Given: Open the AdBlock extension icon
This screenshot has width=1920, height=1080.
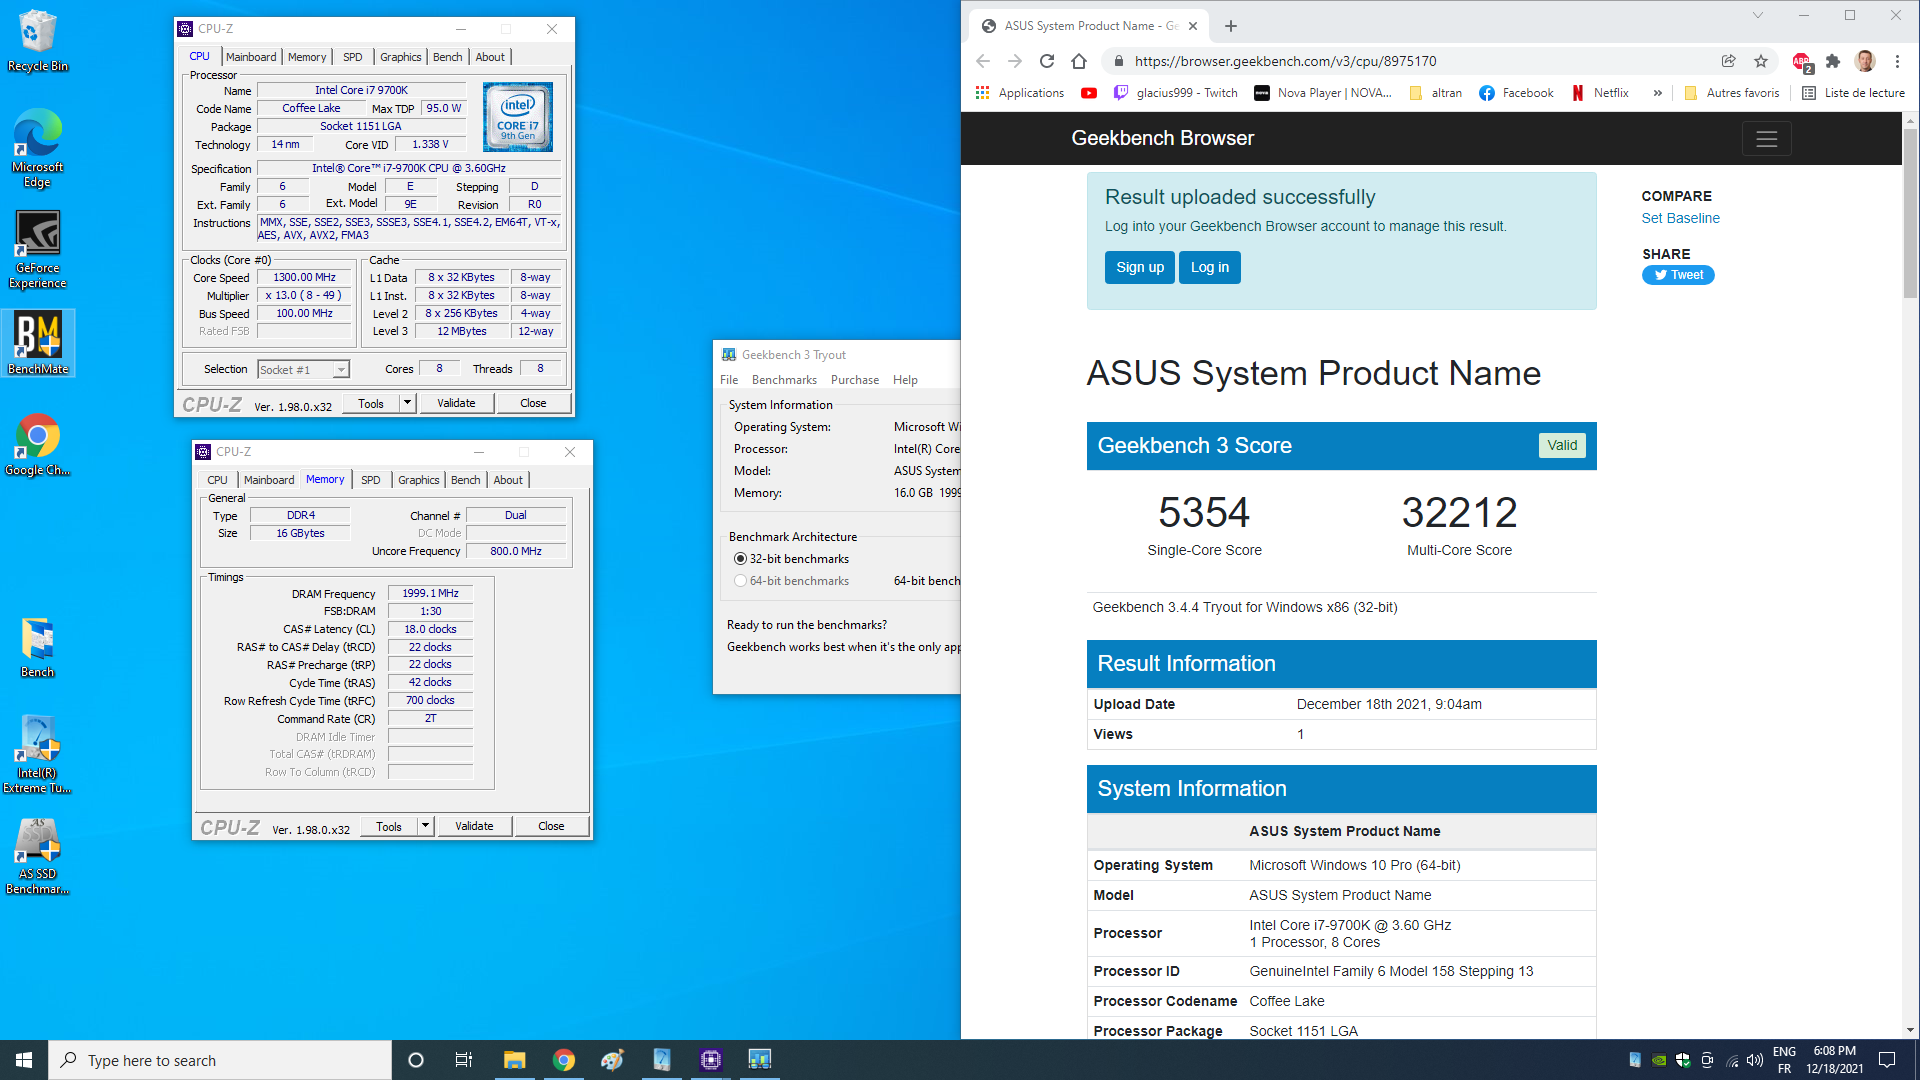Looking at the screenshot, I should point(1802,62).
